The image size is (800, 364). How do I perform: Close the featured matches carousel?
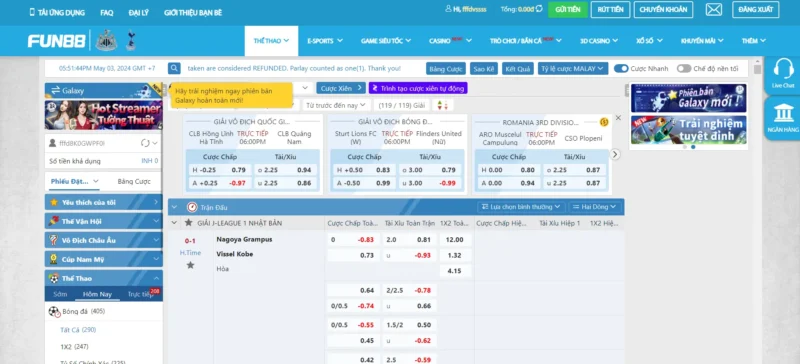coord(618,118)
